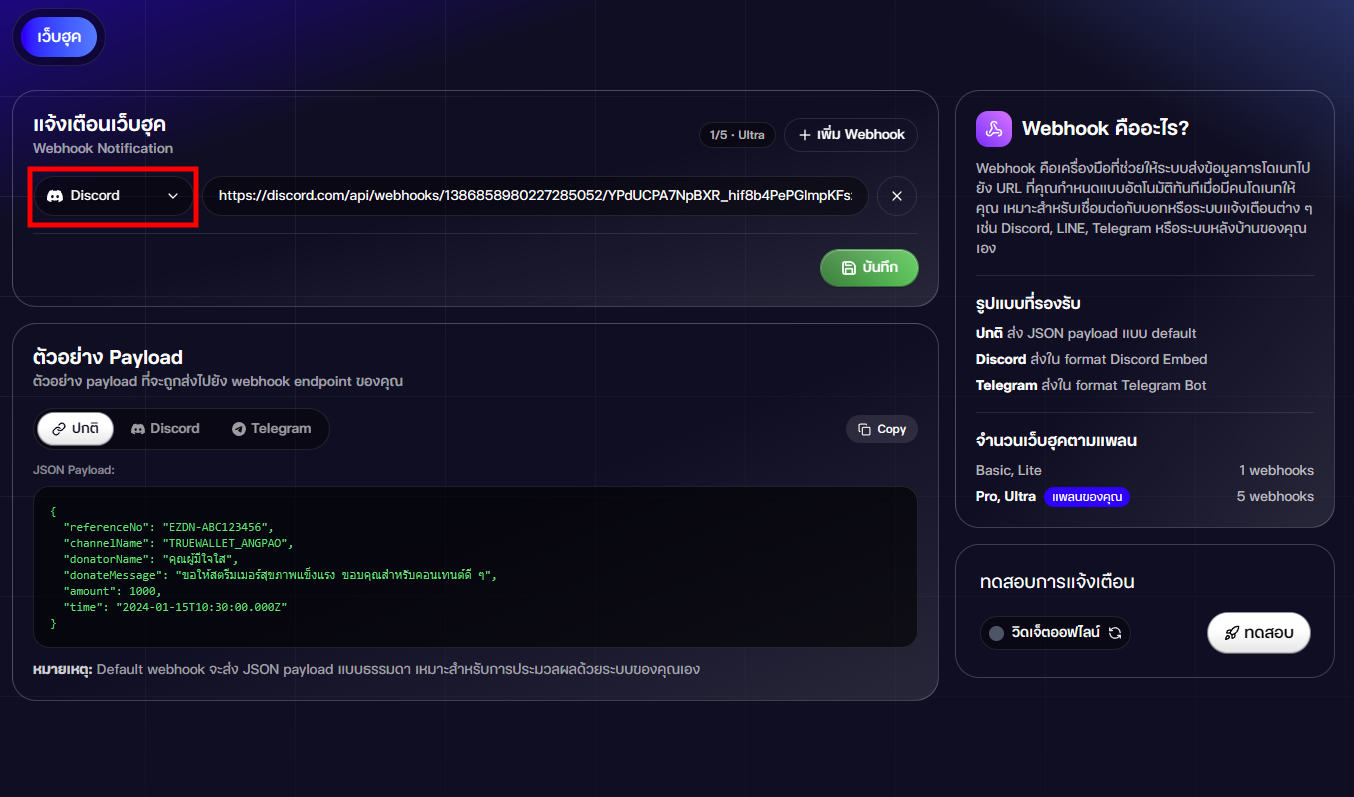Click the JSON payload code block

[x=475, y=567]
